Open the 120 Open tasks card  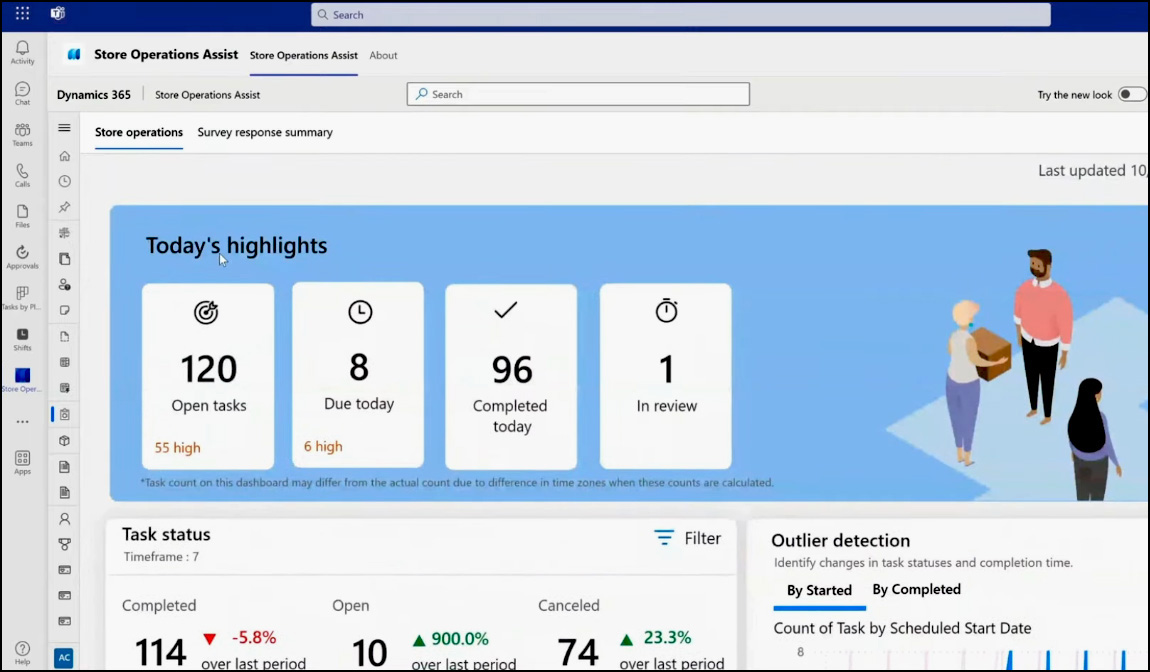click(x=208, y=376)
